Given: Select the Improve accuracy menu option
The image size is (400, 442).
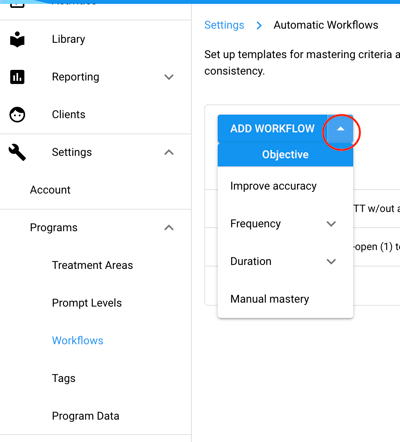Looking at the screenshot, I should click(x=285, y=186).
